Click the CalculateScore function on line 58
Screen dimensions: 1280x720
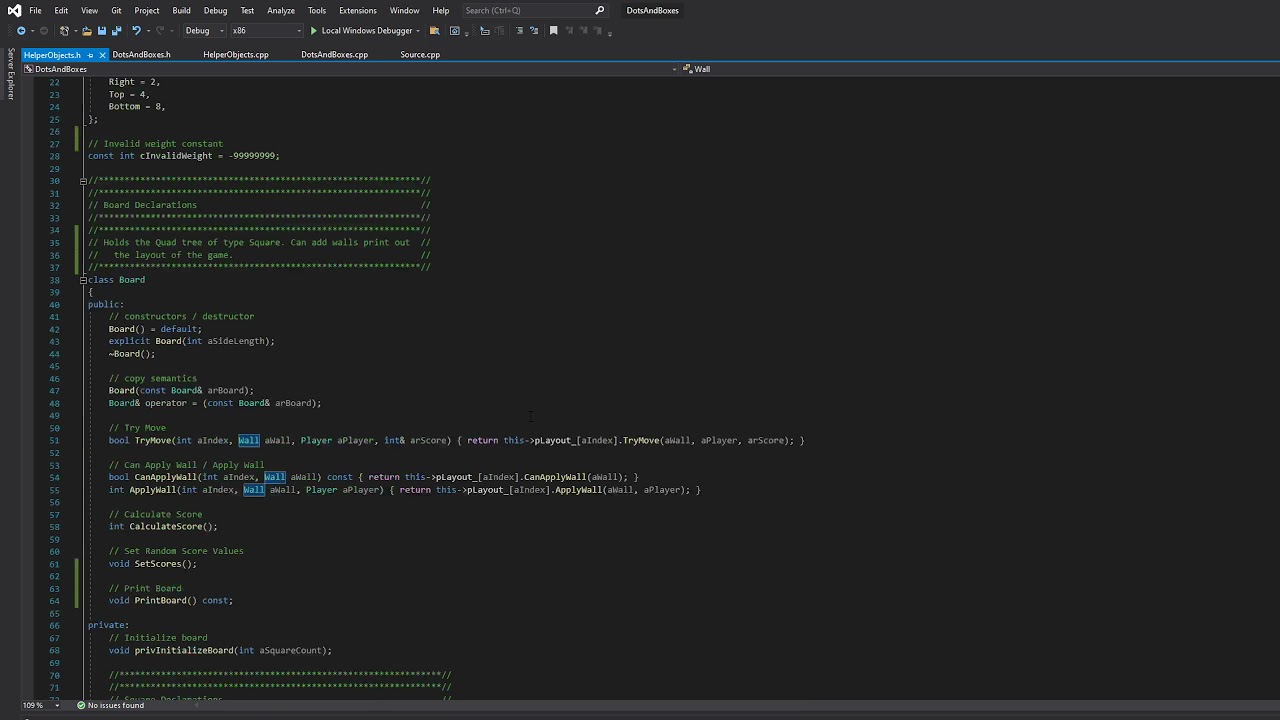166,527
